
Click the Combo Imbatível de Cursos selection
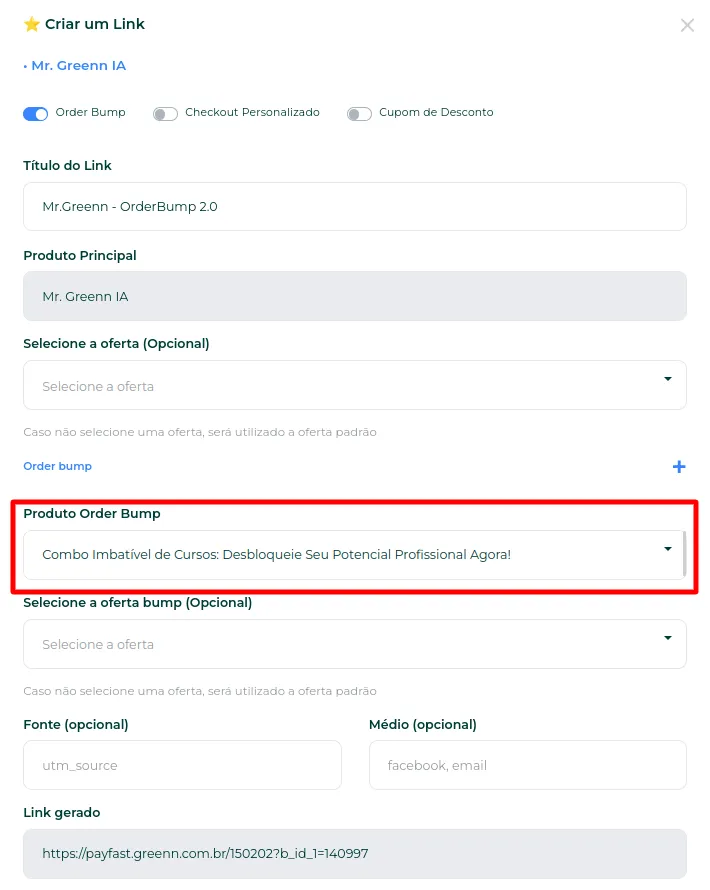[276, 555]
